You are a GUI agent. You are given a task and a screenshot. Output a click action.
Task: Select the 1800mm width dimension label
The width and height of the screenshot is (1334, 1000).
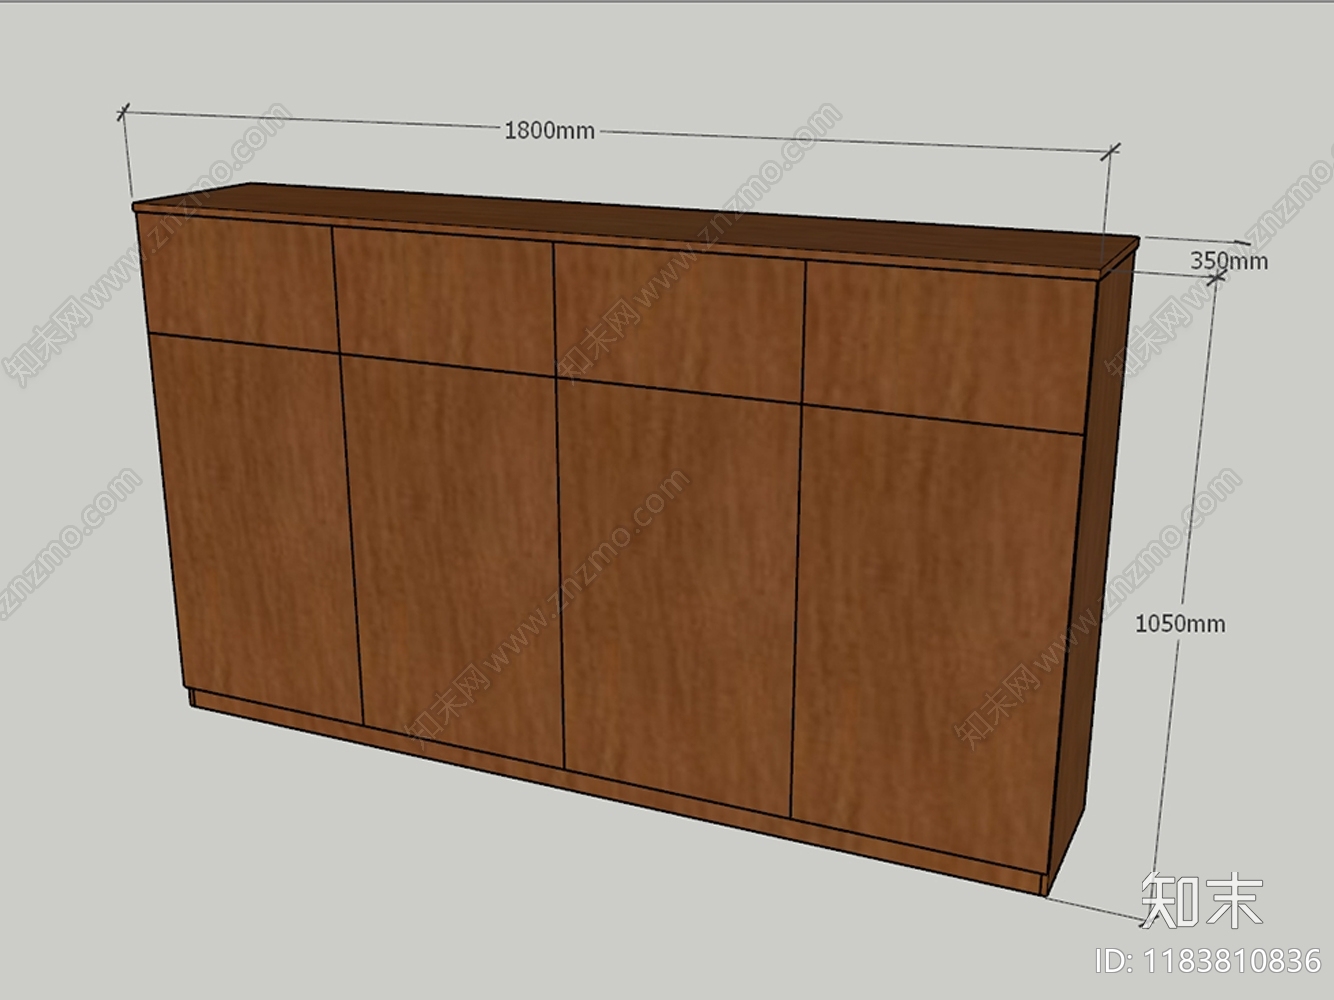(x=549, y=130)
